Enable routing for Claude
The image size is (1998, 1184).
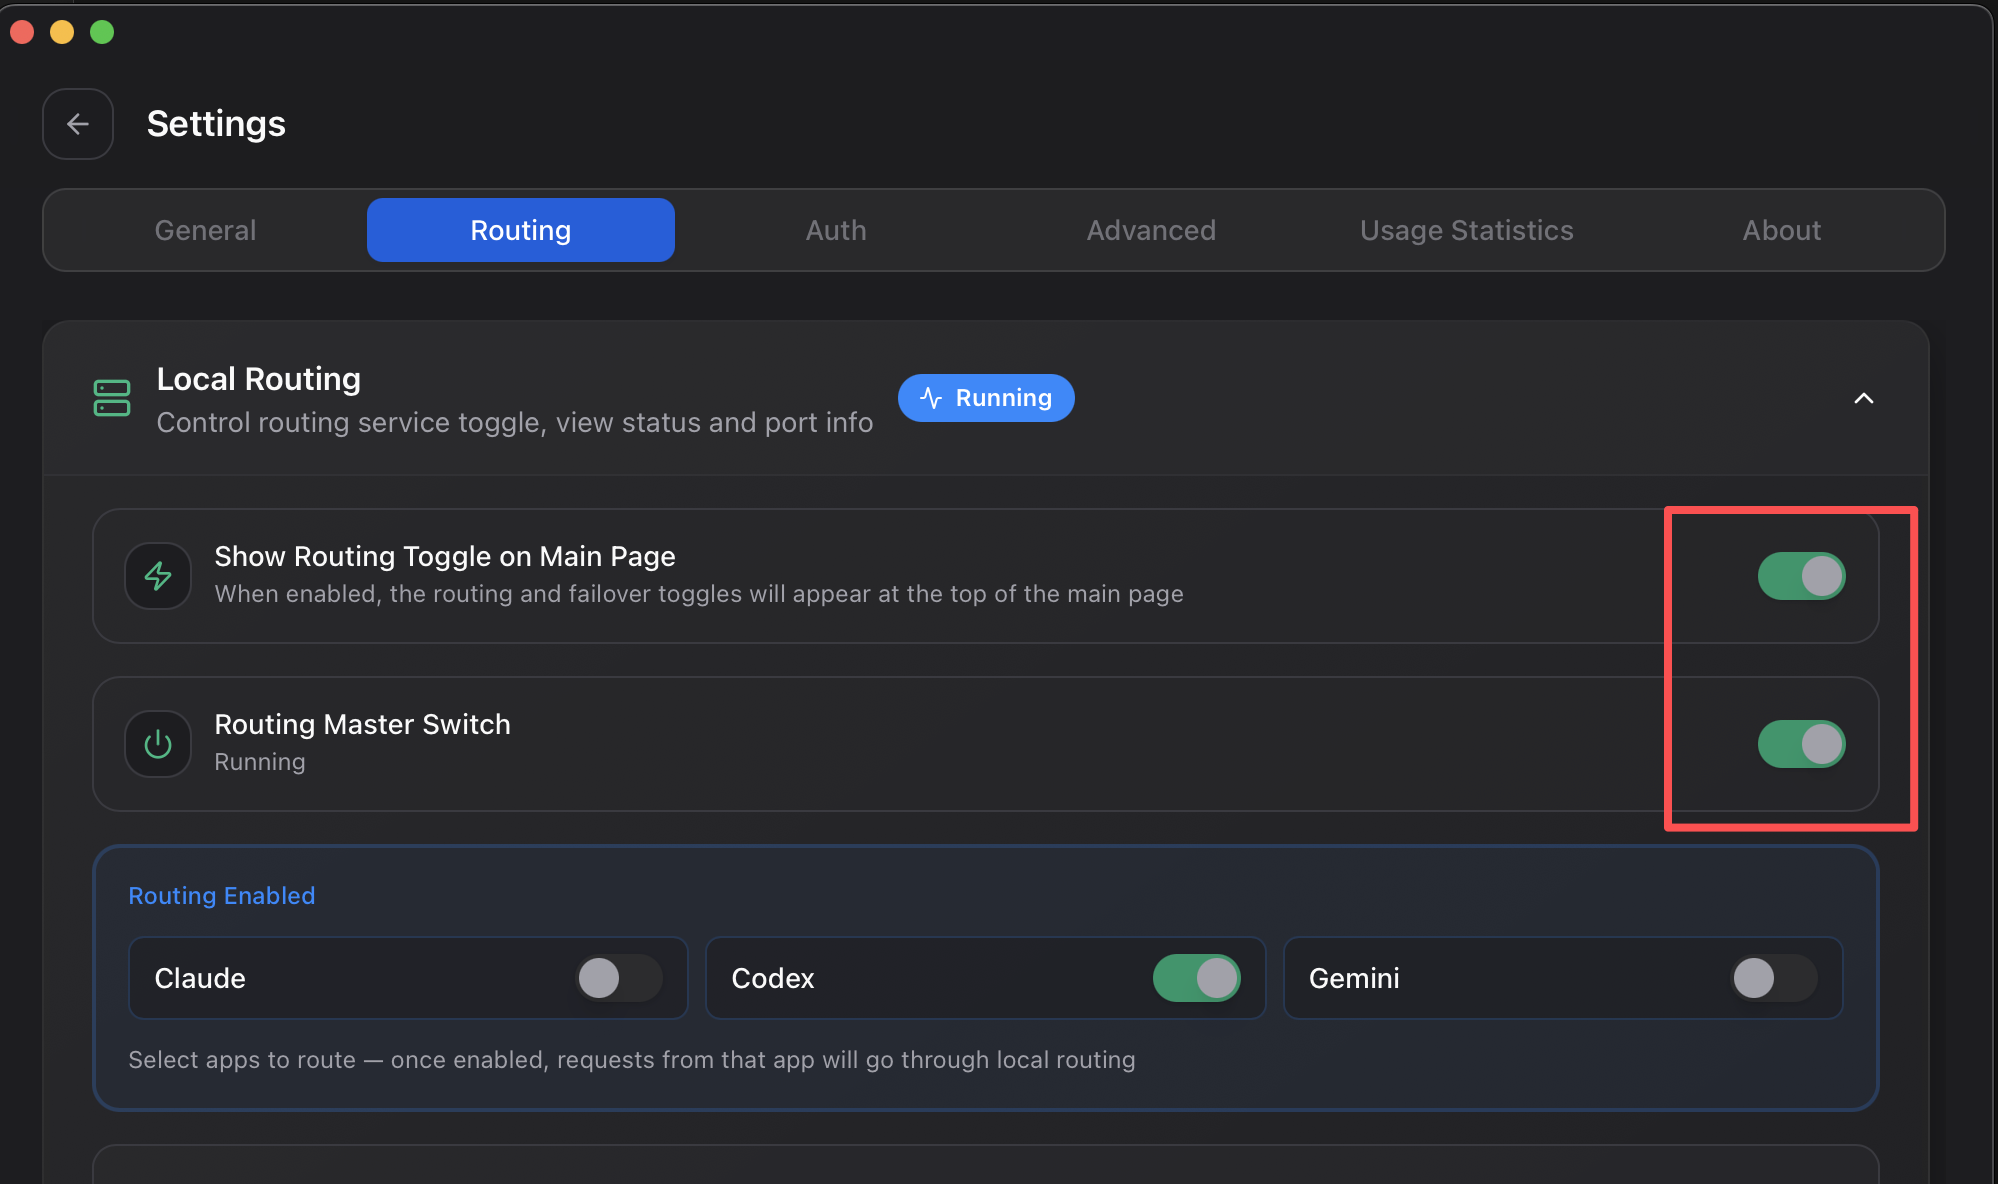pyautogui.click(x=619, y=978)
